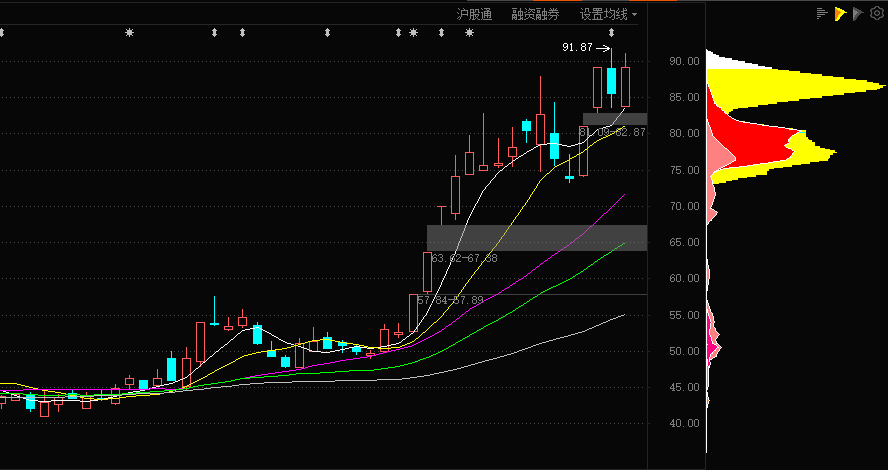Click the 91.87 high price label
Screen dimensions: 888x470
click(x=577, y=48)
